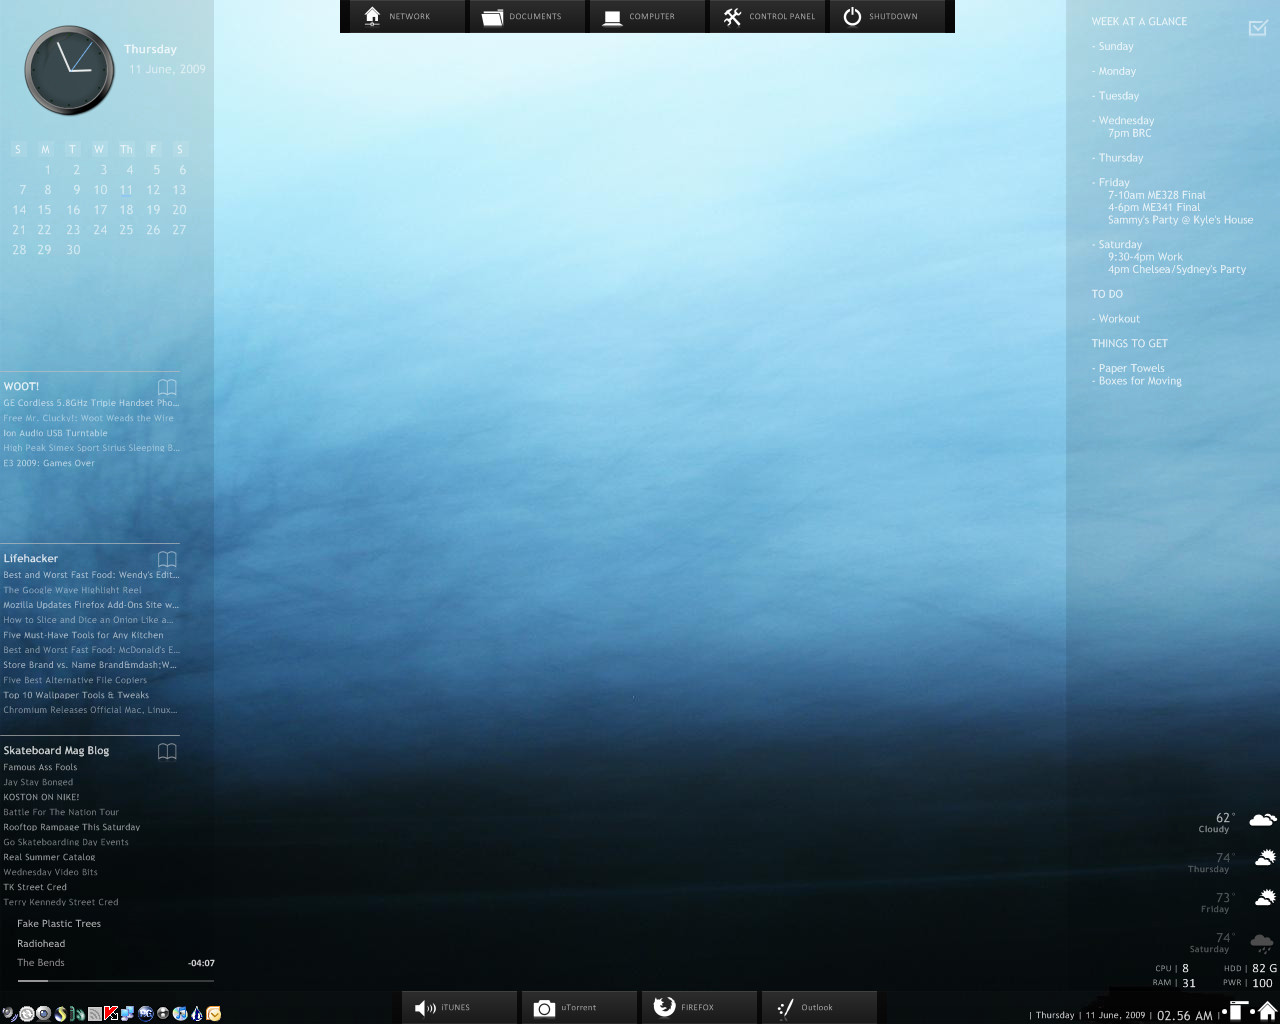1280x1024 pixels.
Task: Click the Outlook launcher icon
Action: (x=785, y=1008)
